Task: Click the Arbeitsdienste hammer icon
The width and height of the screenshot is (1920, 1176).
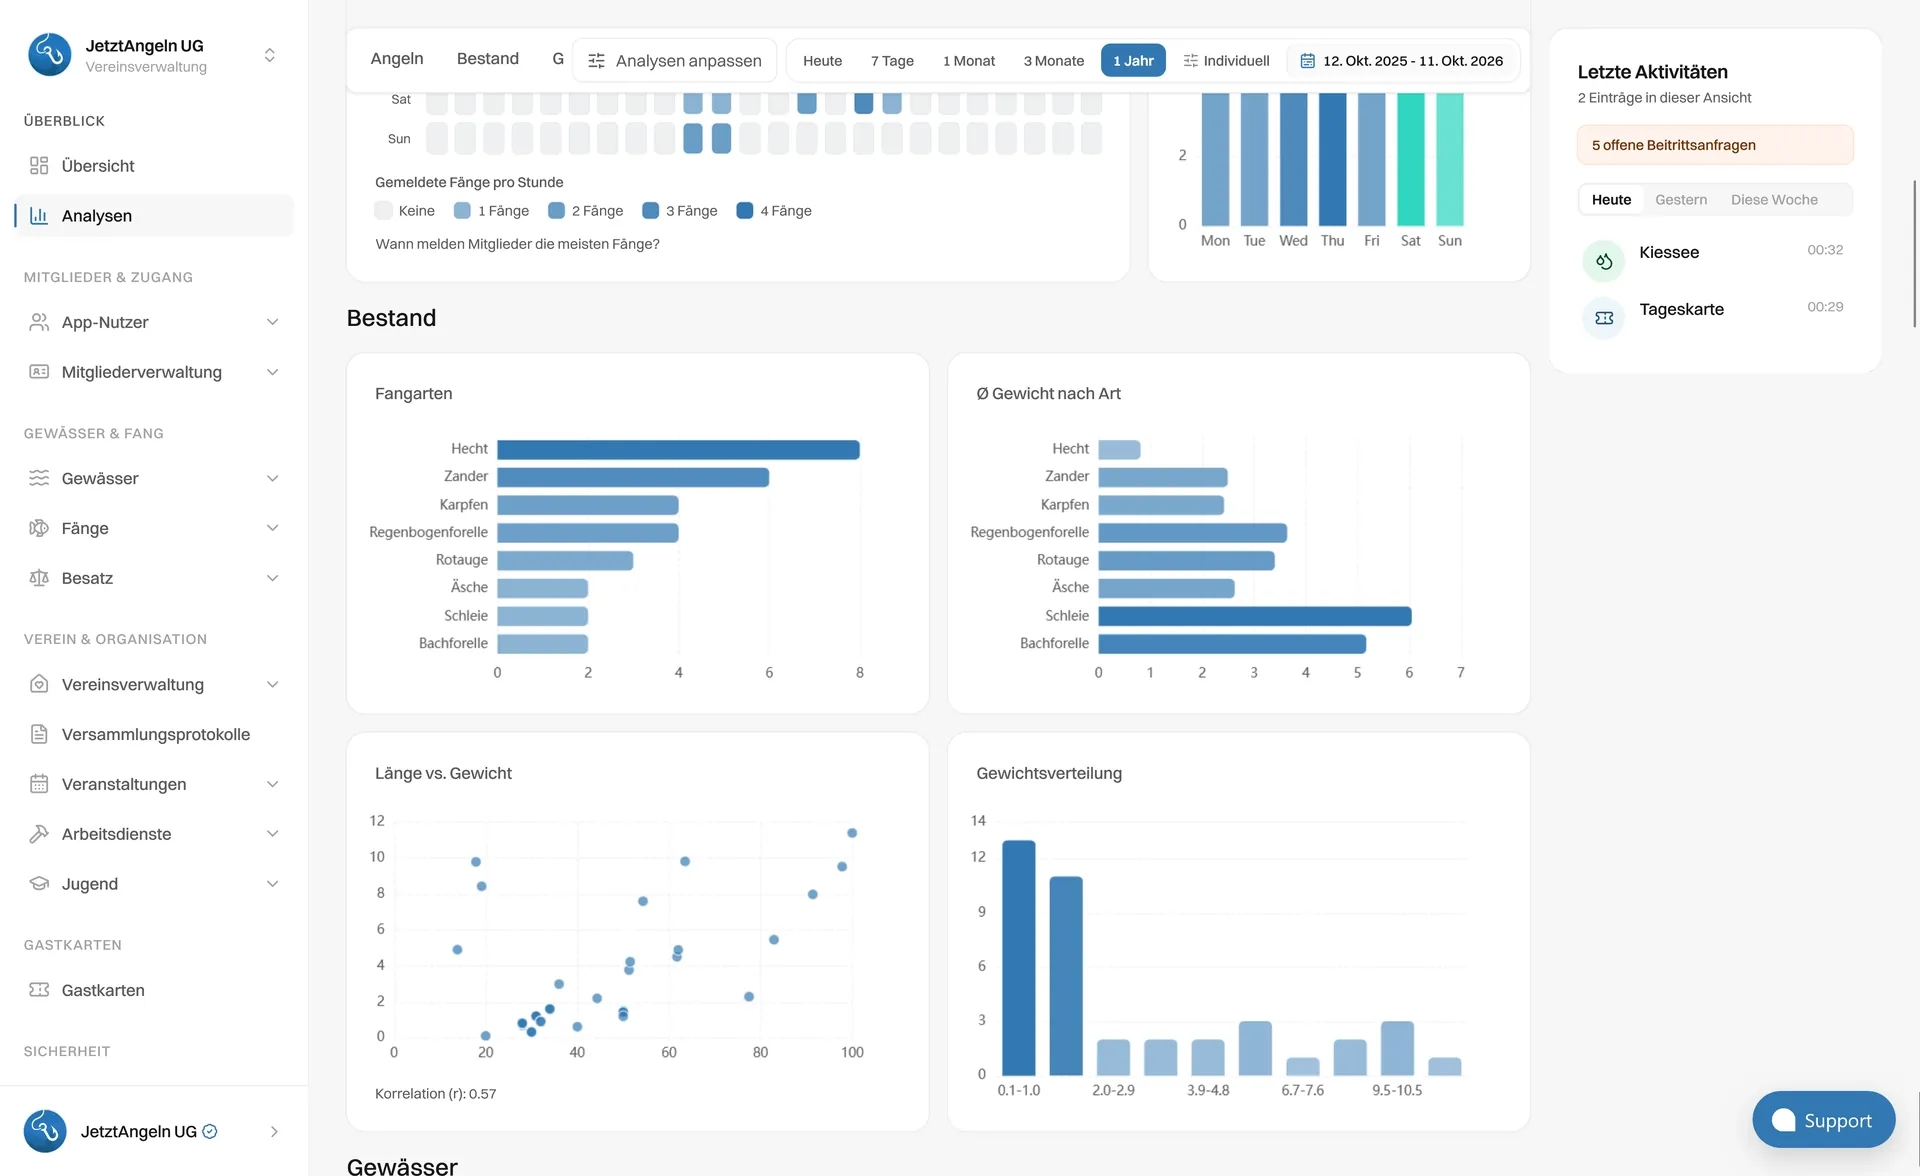Action: [39, 834]
